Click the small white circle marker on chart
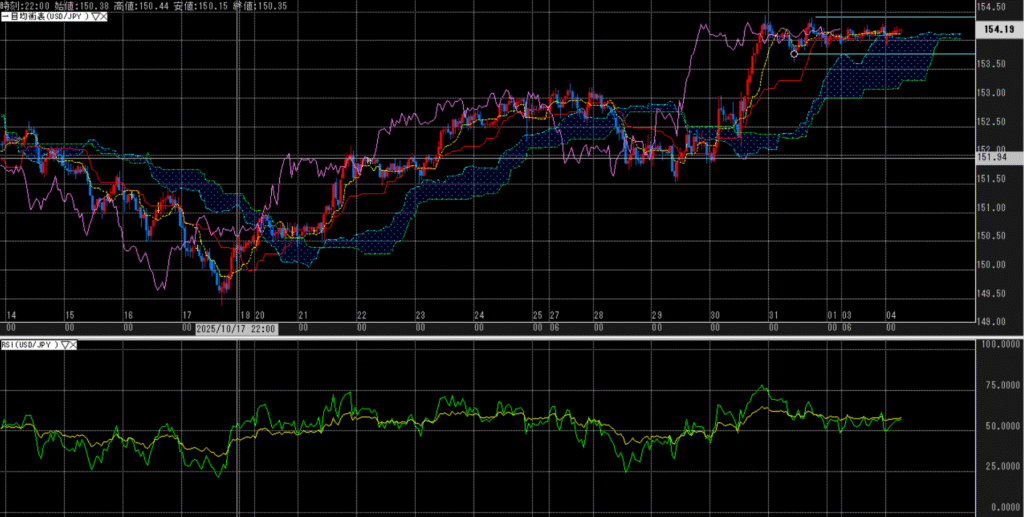 [794, 54]
